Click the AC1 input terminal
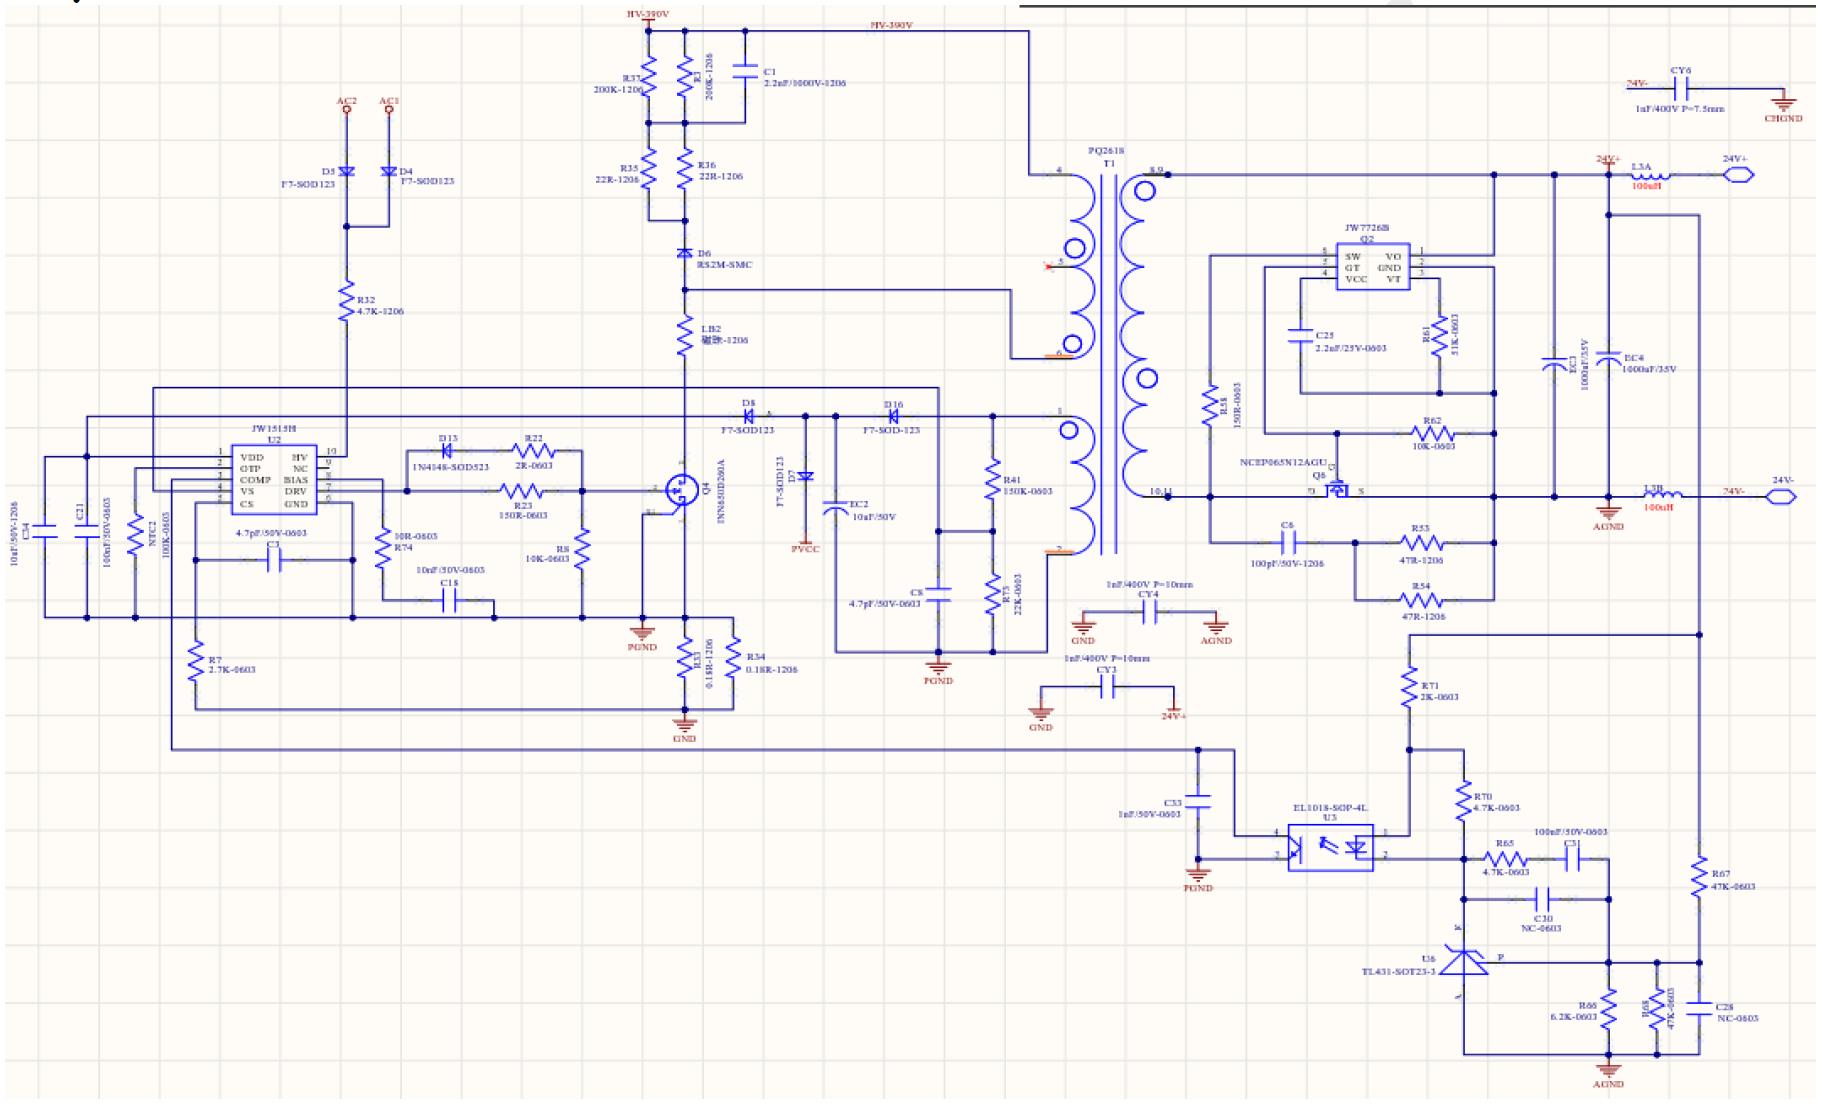The height and width of the screenshot is (1112, 1822). click(389, 104)
